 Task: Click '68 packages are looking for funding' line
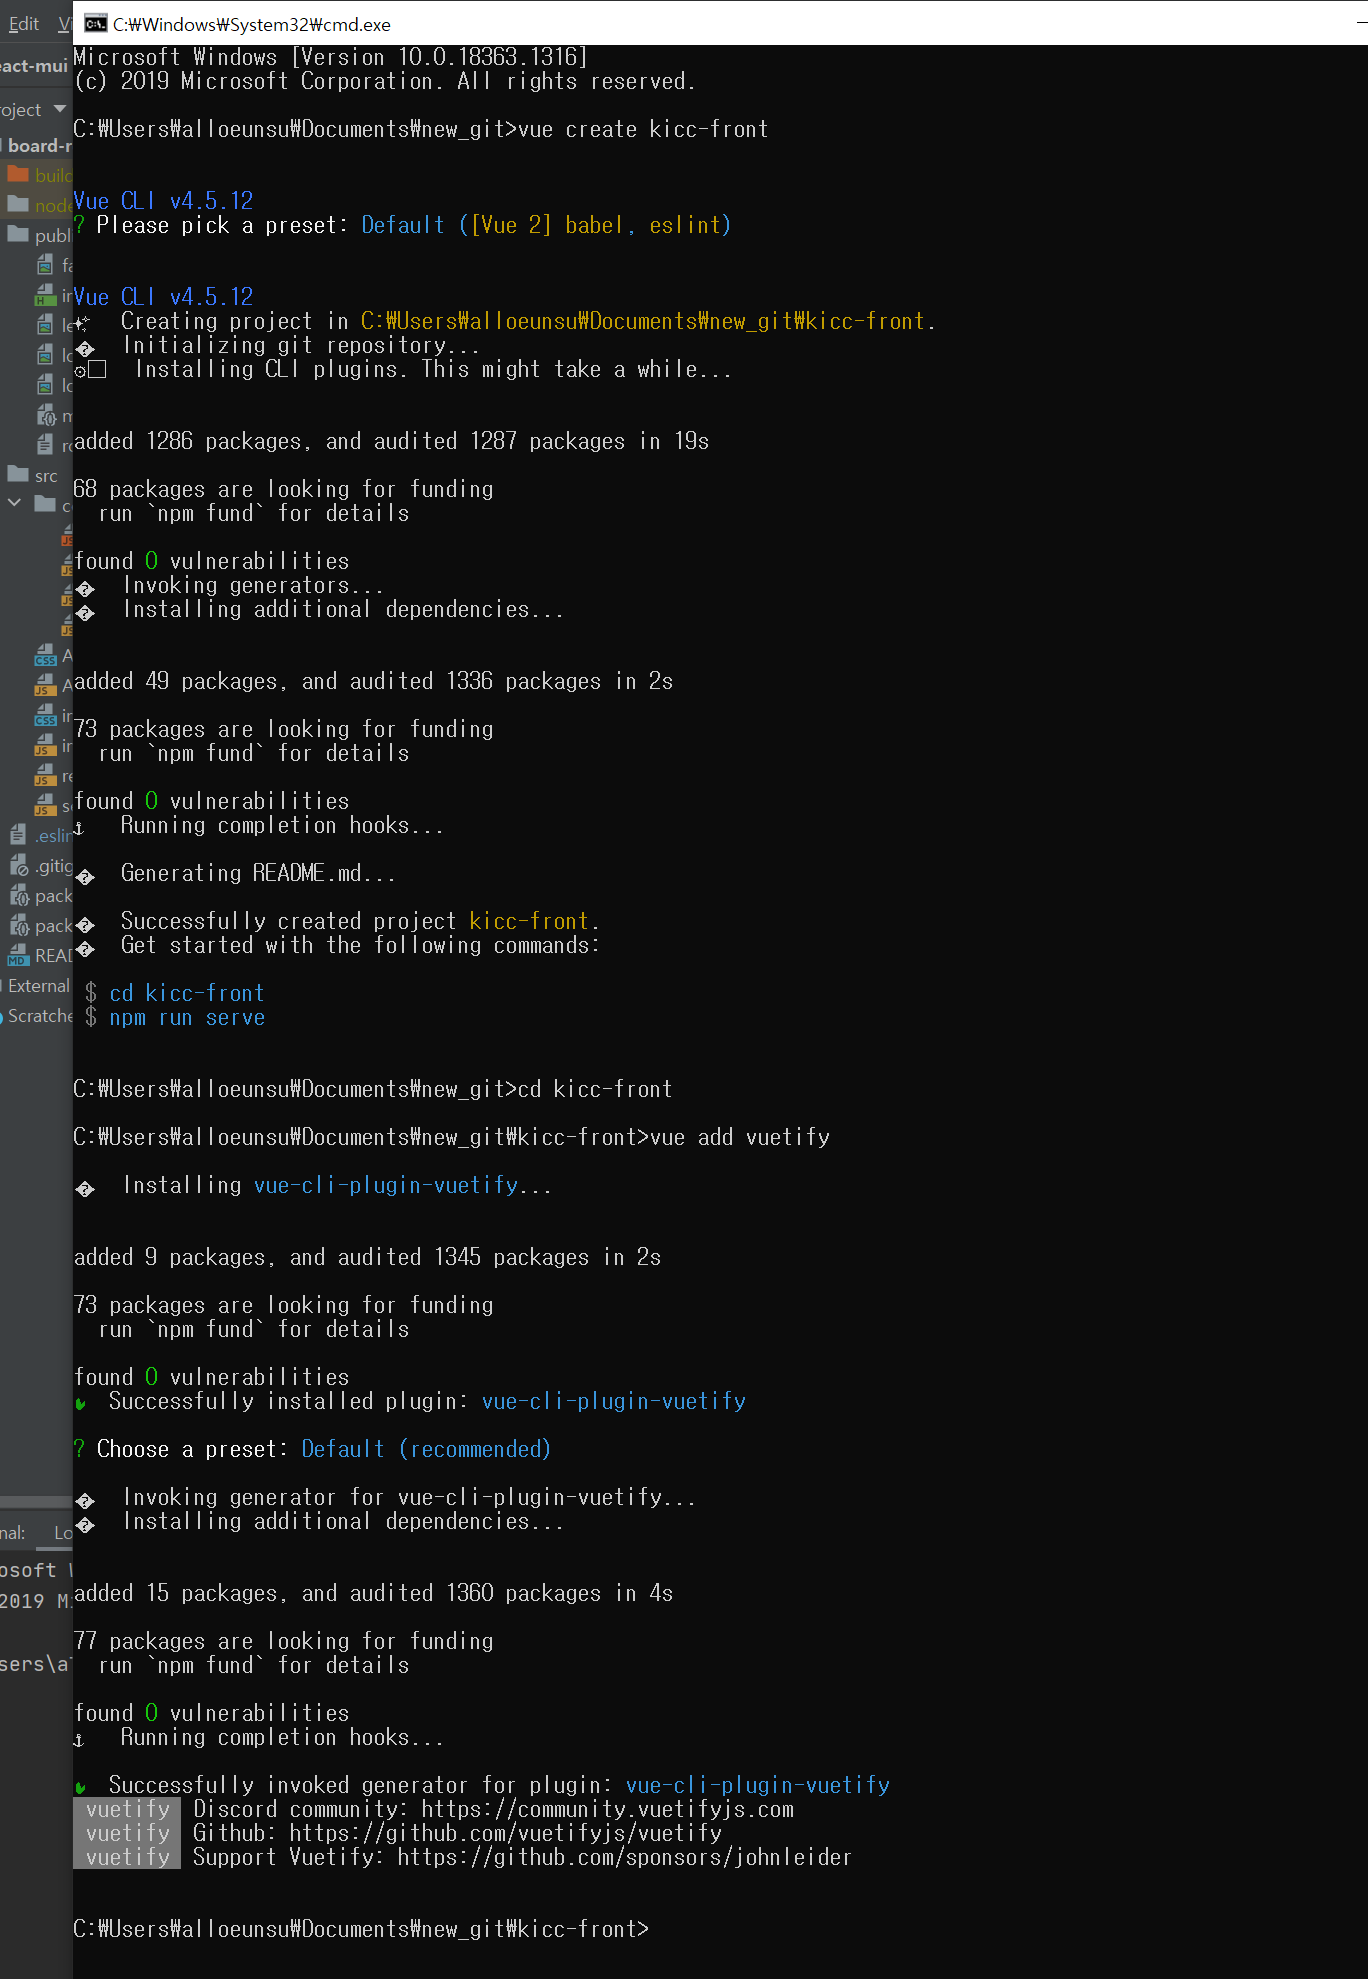point(283,489)
